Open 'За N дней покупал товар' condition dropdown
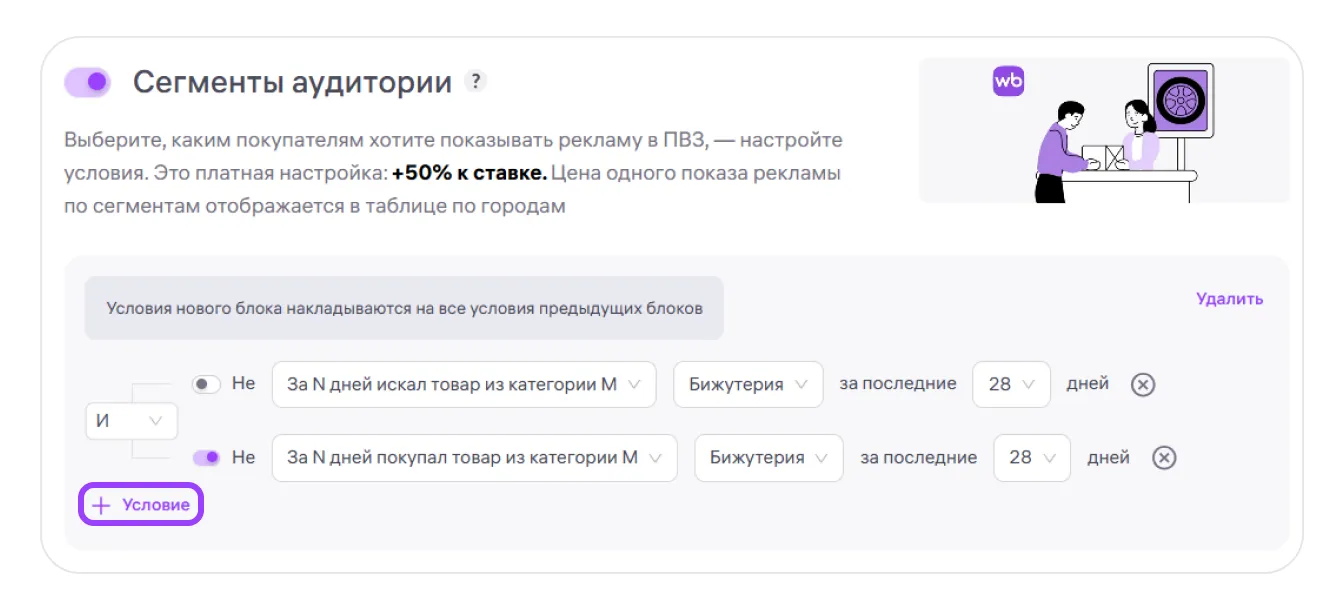The height and width of the screenshot is (610, 1344). coord(474,457)
